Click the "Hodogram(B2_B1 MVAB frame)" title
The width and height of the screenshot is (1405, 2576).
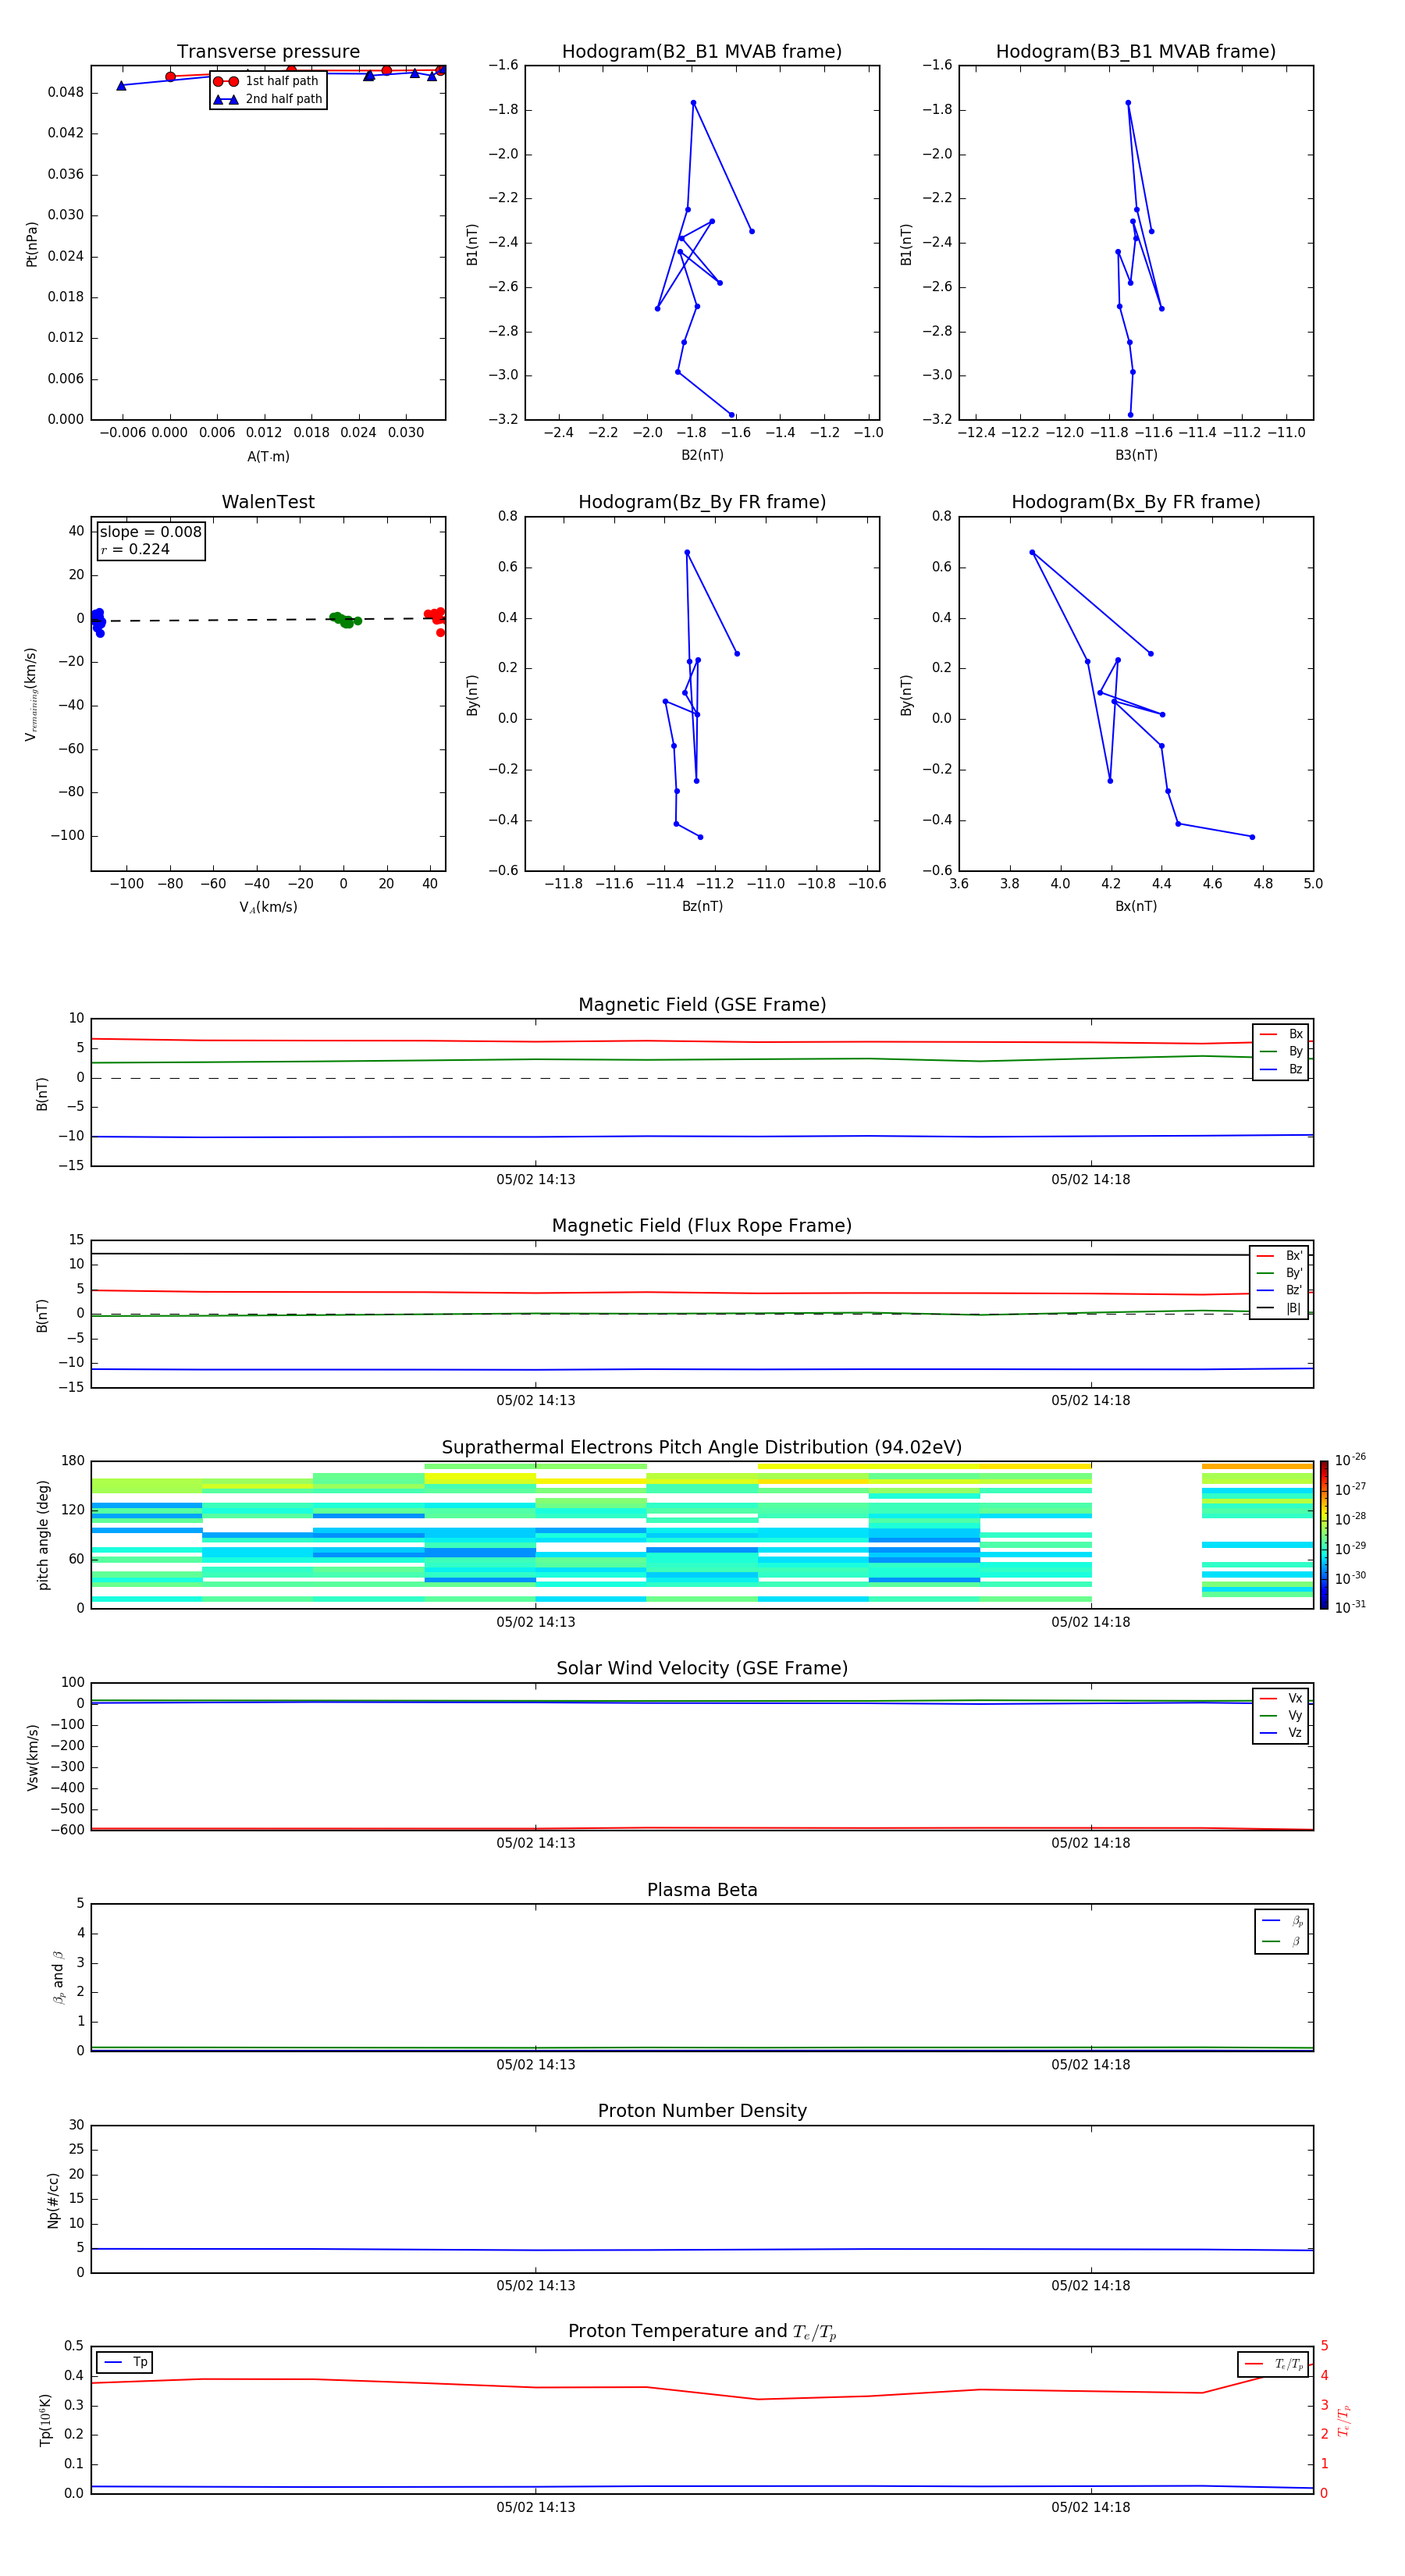point(702,52)
